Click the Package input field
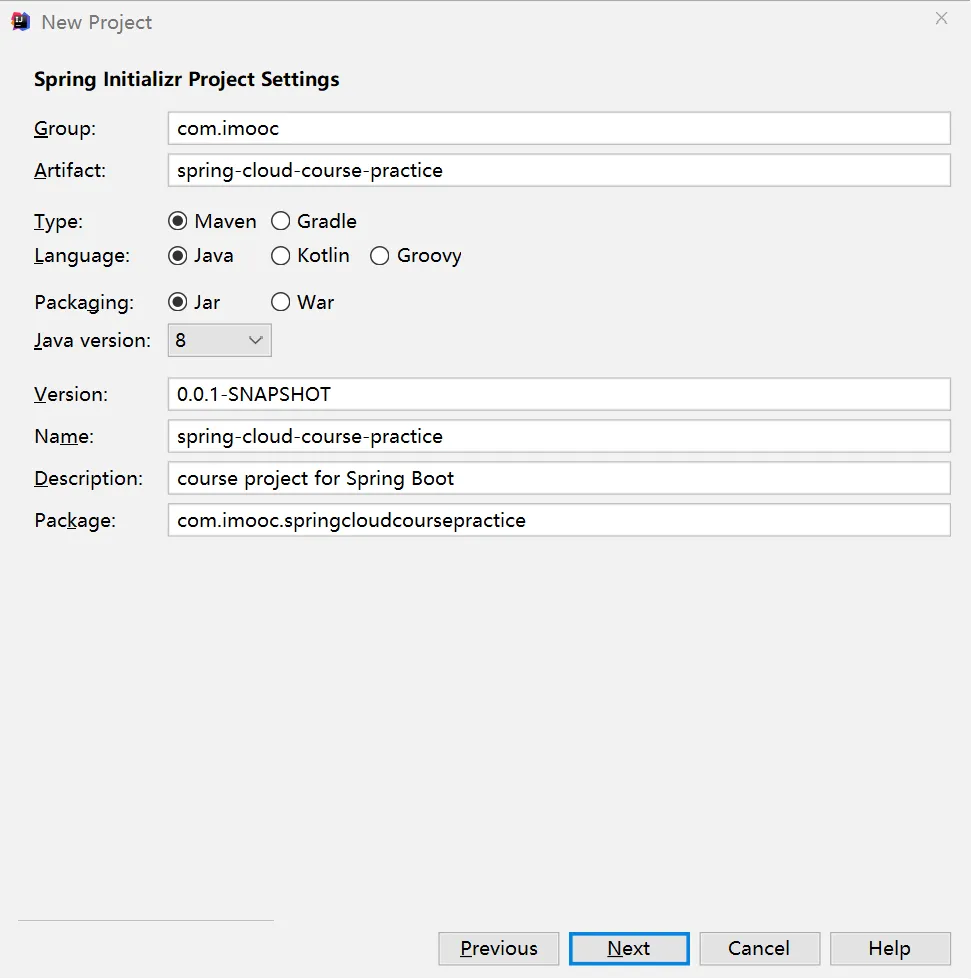Viewport: 971px width, 979px height. 558,520
